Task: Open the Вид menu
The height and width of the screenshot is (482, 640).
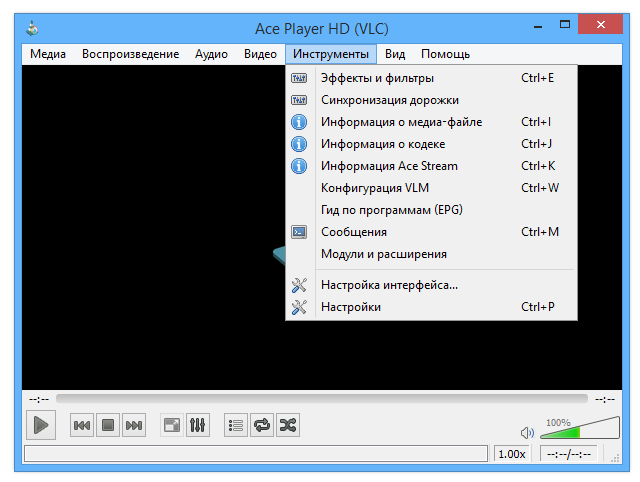Action: tap(395, 54)
